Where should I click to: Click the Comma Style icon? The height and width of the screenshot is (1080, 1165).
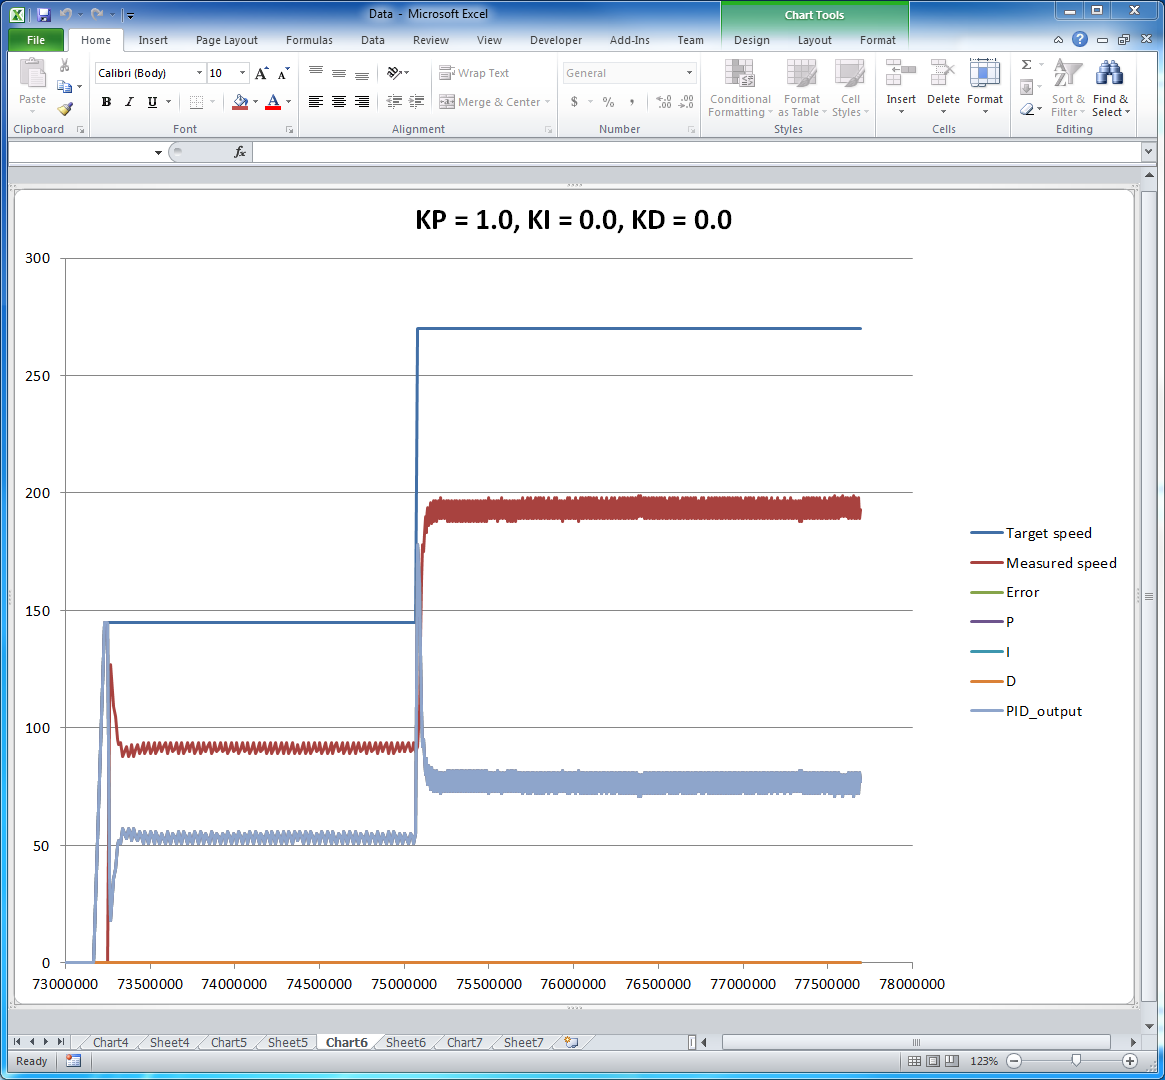632,102
